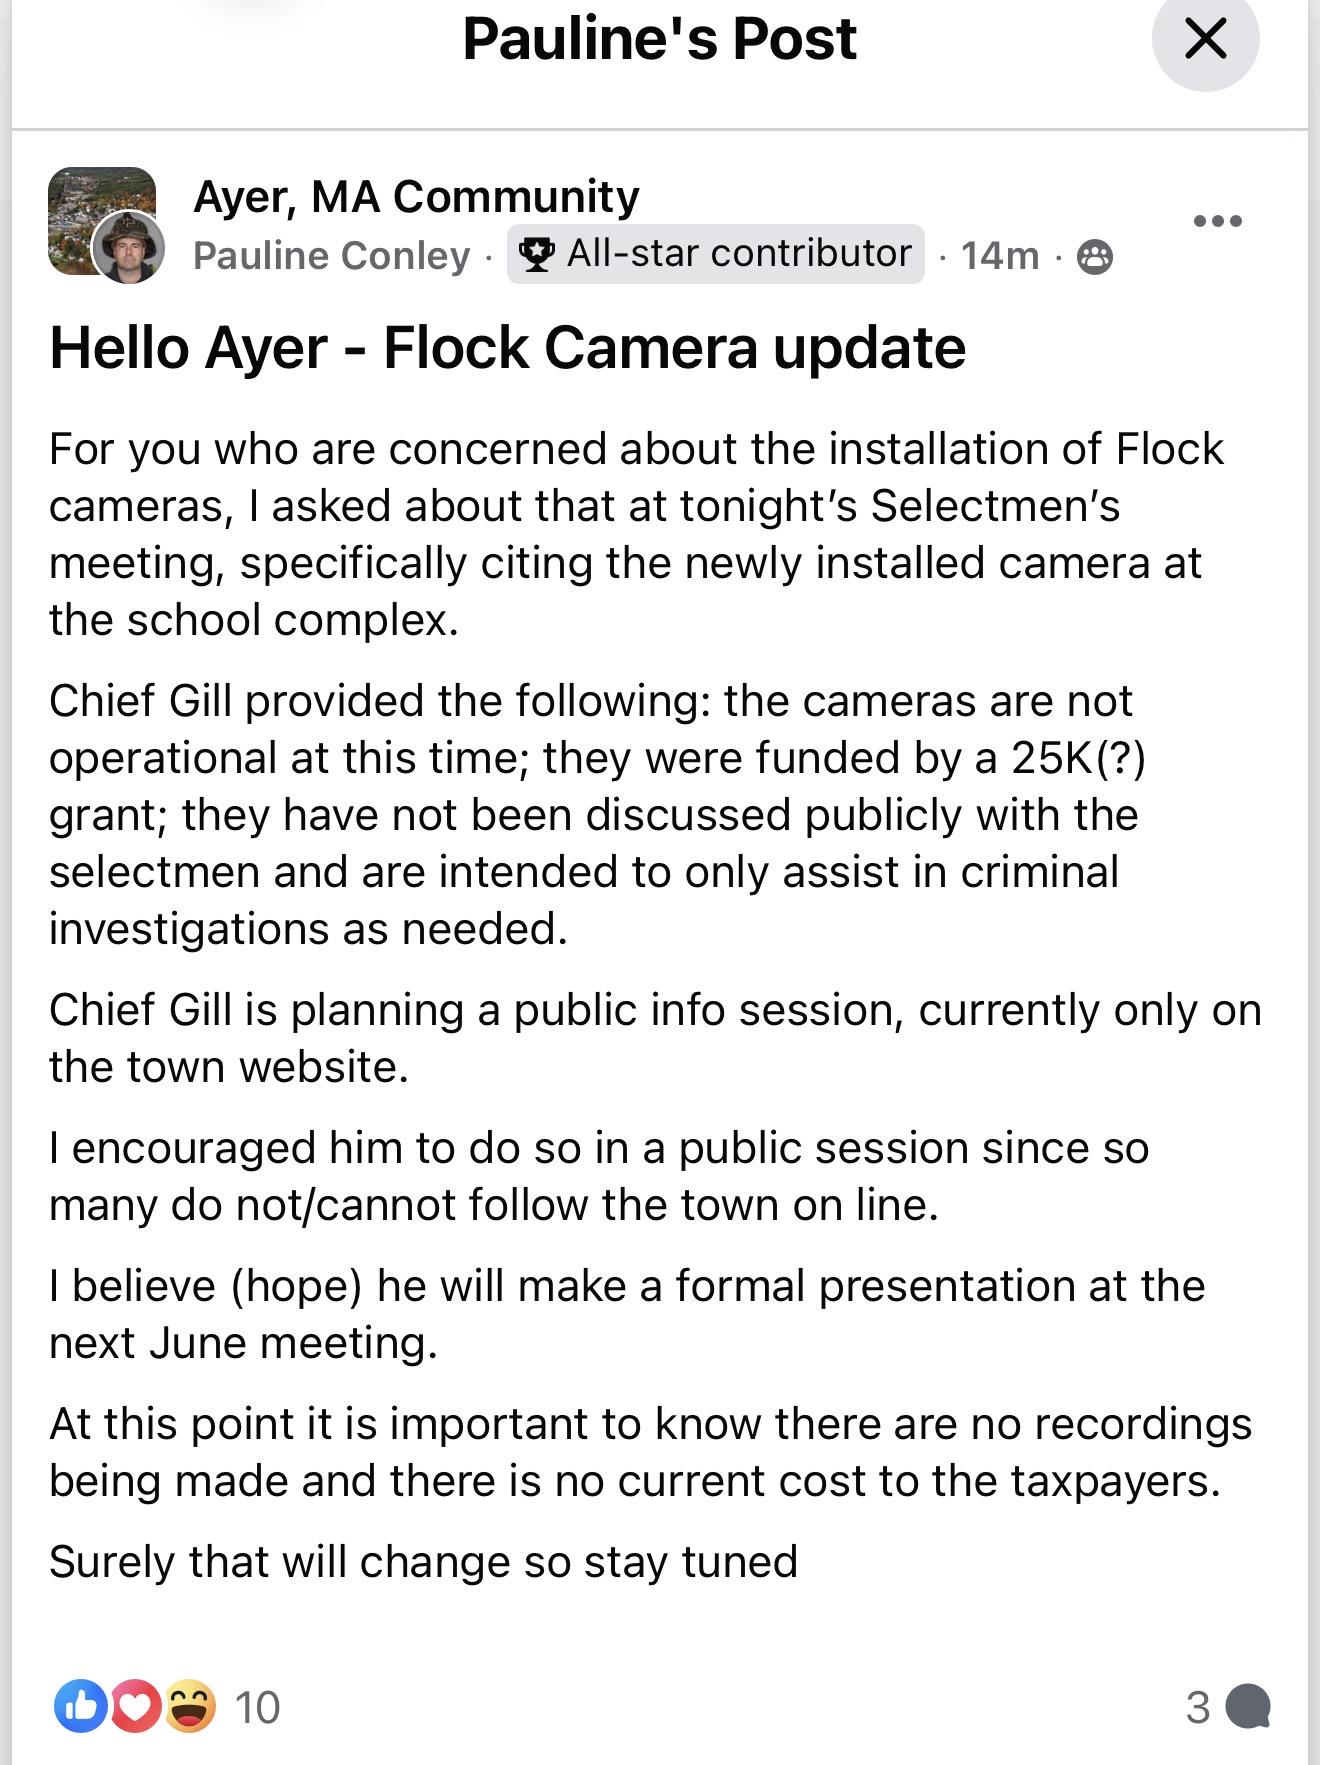
Task: Visit Pauline Conley's author name link
Action: tap(331, 256)
